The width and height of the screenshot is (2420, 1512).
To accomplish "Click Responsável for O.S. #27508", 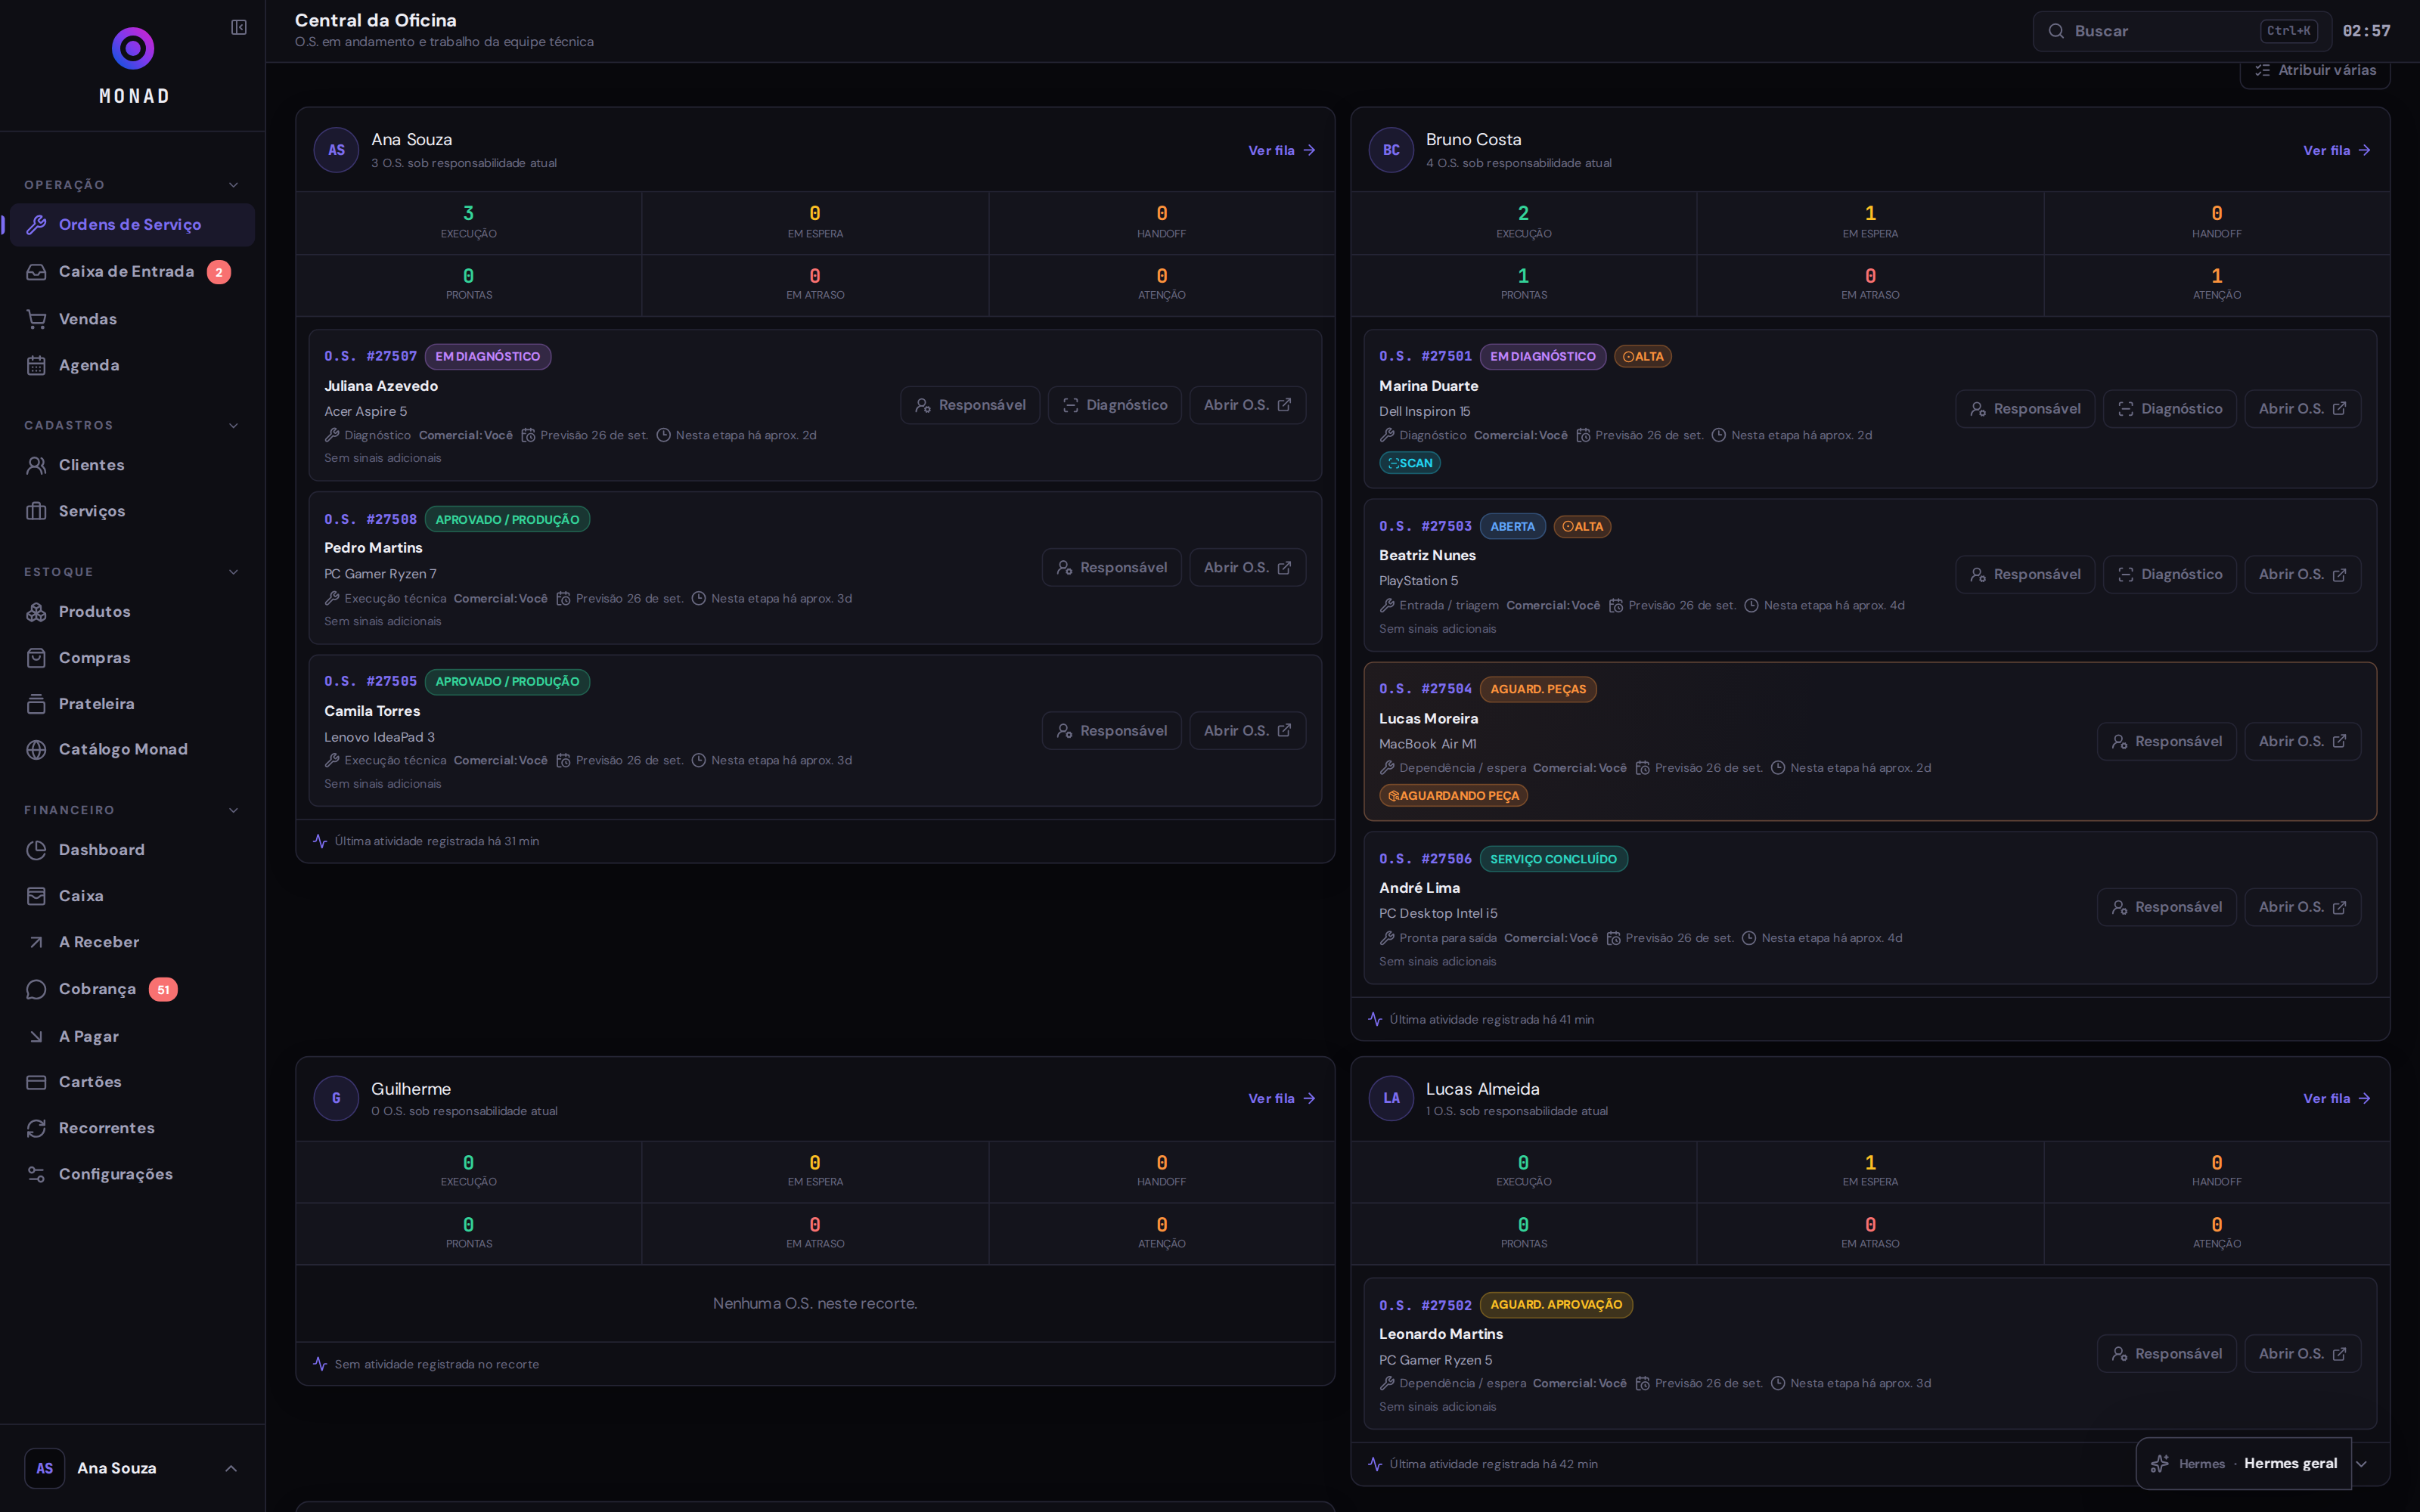I will (1111, 567).
